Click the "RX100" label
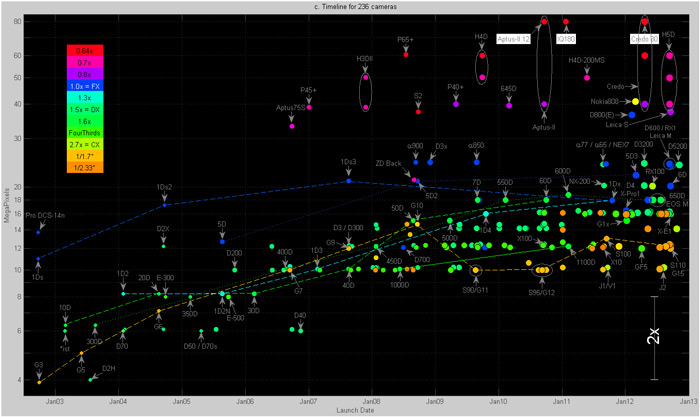Screen dimensions: 700x417 pyautogui.click(x=655, y=171)
